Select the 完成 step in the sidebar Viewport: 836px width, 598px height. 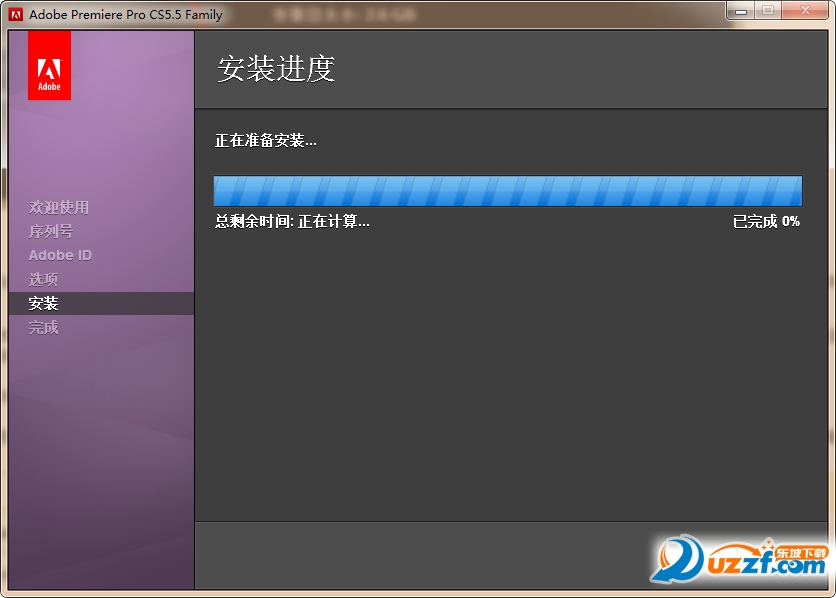(x=43, y=327)
